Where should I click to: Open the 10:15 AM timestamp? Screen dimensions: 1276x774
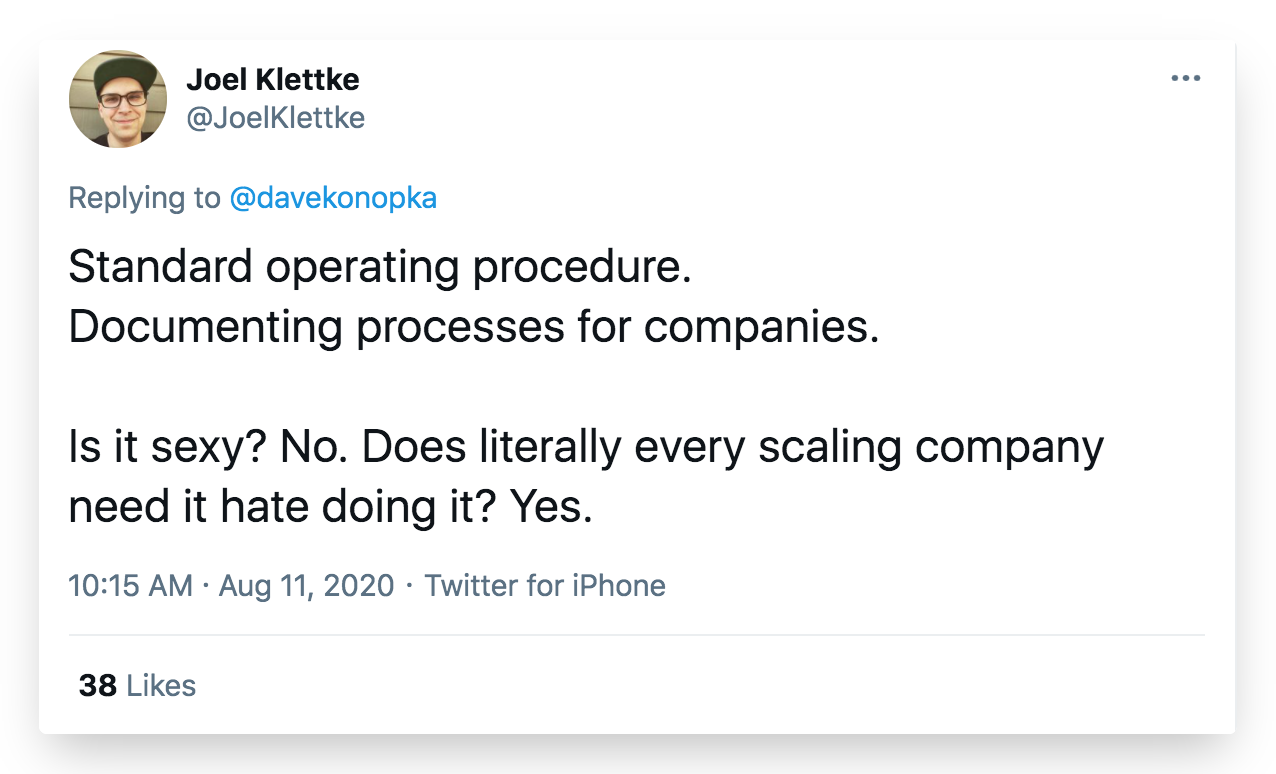point(130,585)
